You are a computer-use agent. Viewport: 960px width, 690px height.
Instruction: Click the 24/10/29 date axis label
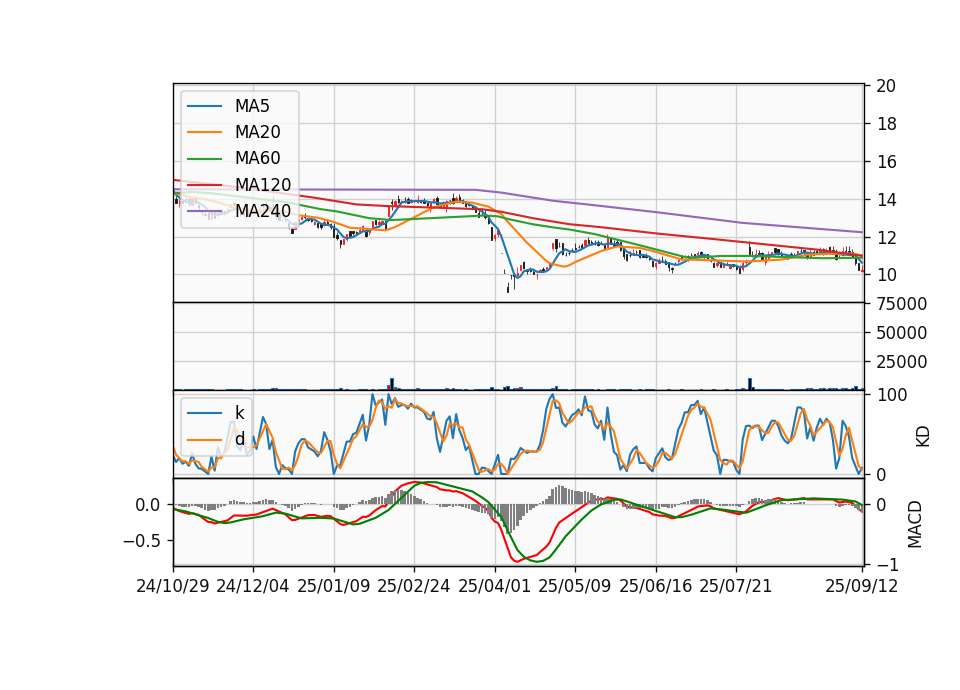pos(173,587)
